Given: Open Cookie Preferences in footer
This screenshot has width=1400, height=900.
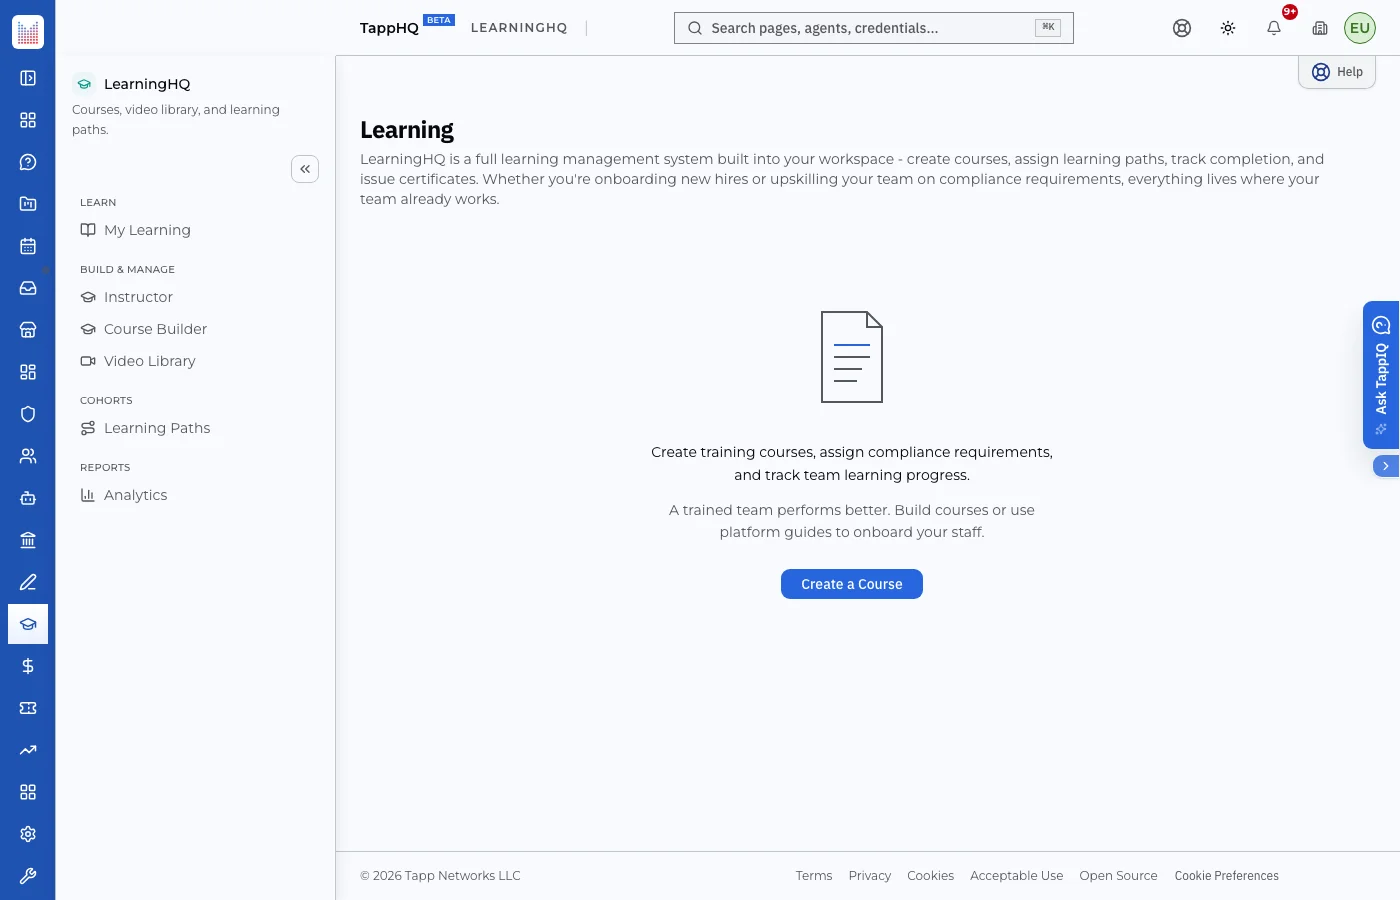Looking at the screenshot, I should point(1227,876).
